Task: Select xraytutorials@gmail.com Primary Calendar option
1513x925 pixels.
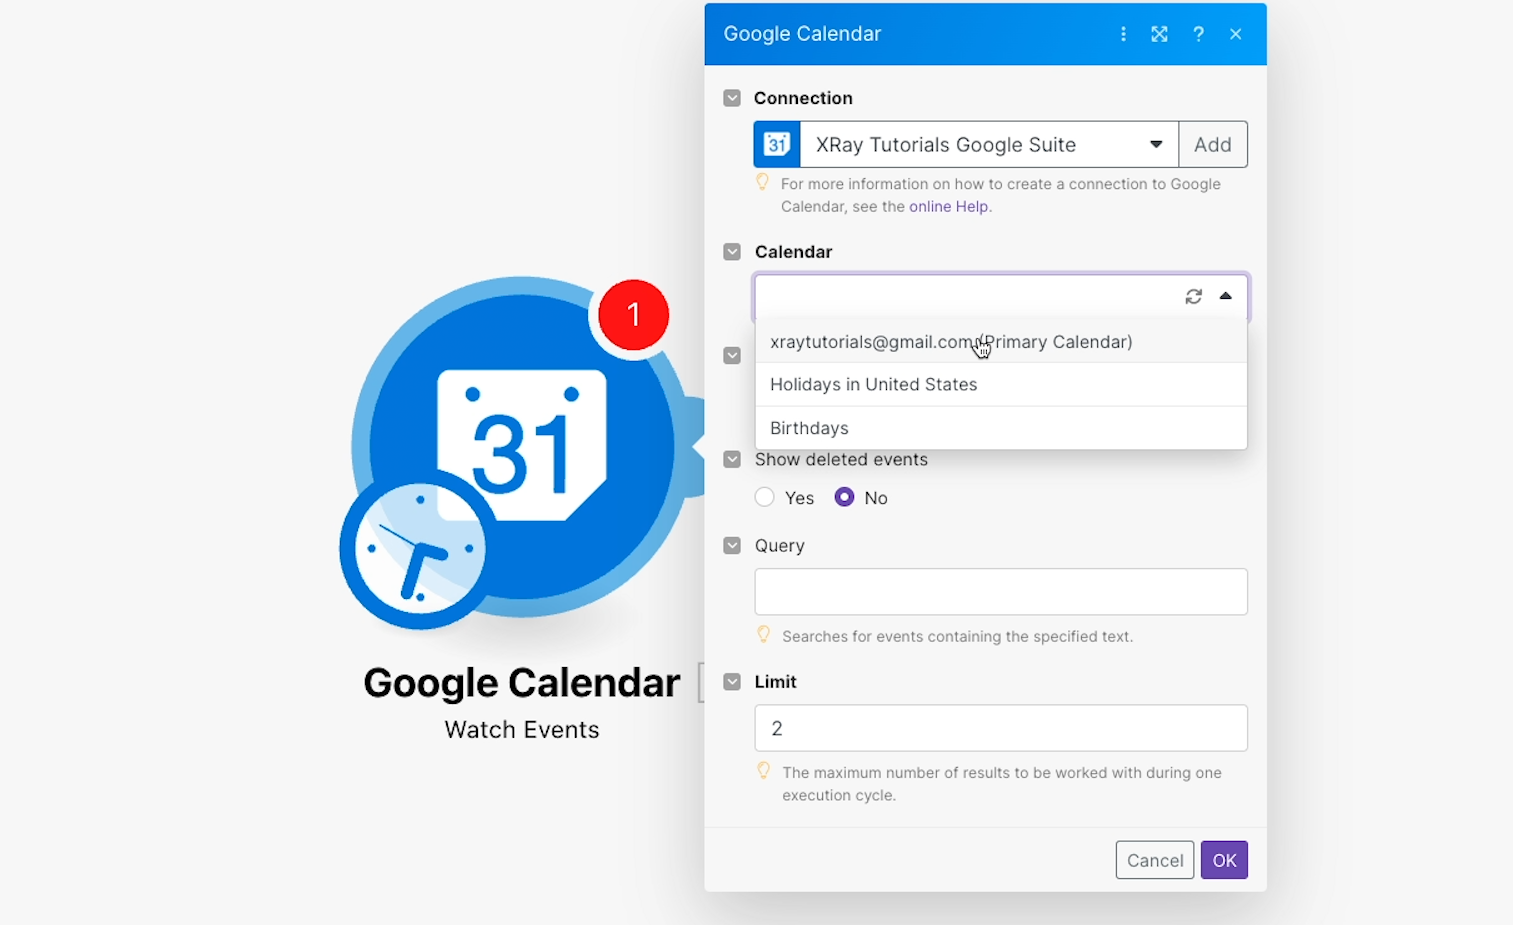Action: click(1001, 342)
